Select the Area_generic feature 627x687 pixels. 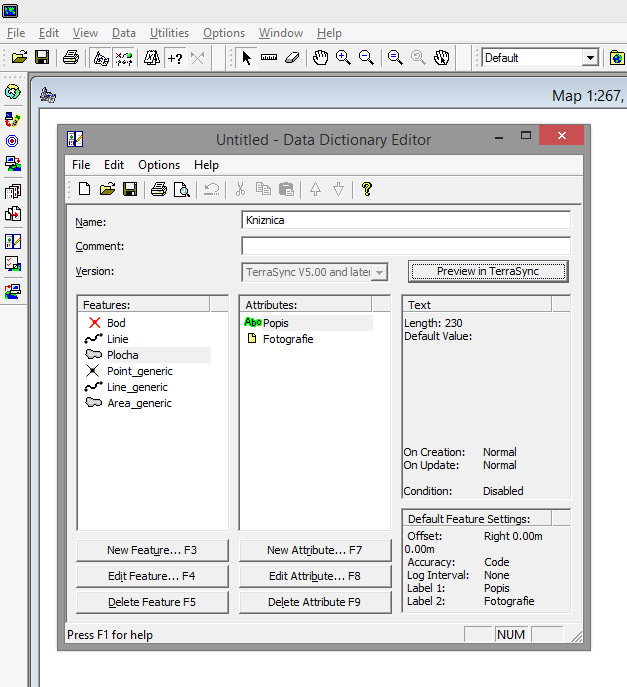(139, 403)
